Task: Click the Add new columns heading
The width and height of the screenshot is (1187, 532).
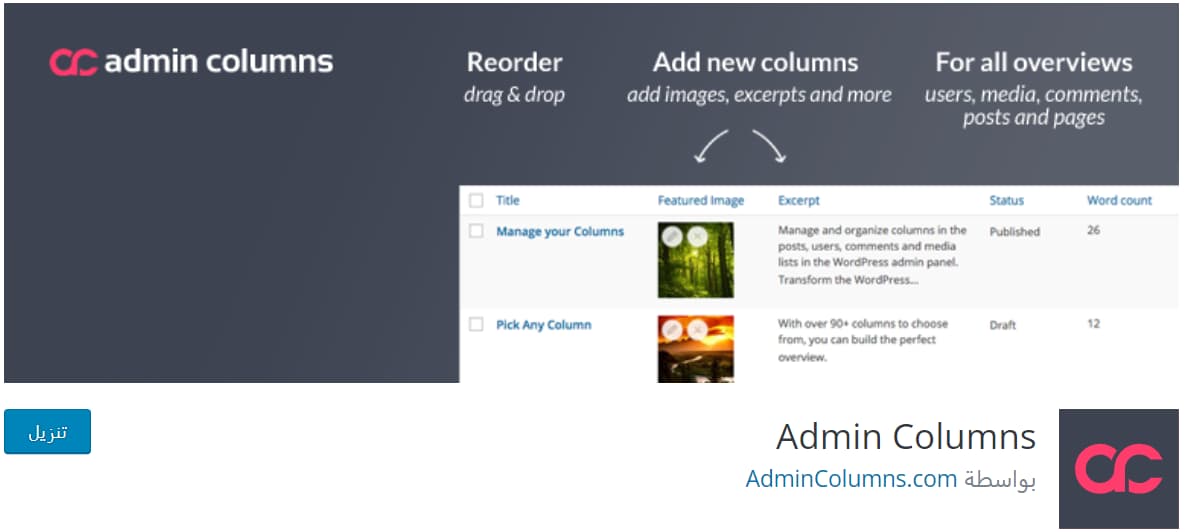Action: click(x=756, y=62)
